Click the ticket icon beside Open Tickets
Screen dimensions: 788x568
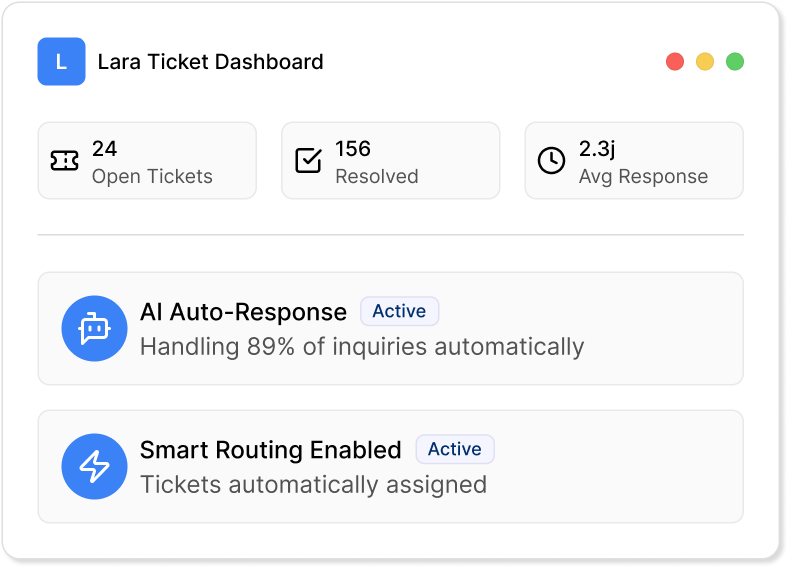pos(64,161)
